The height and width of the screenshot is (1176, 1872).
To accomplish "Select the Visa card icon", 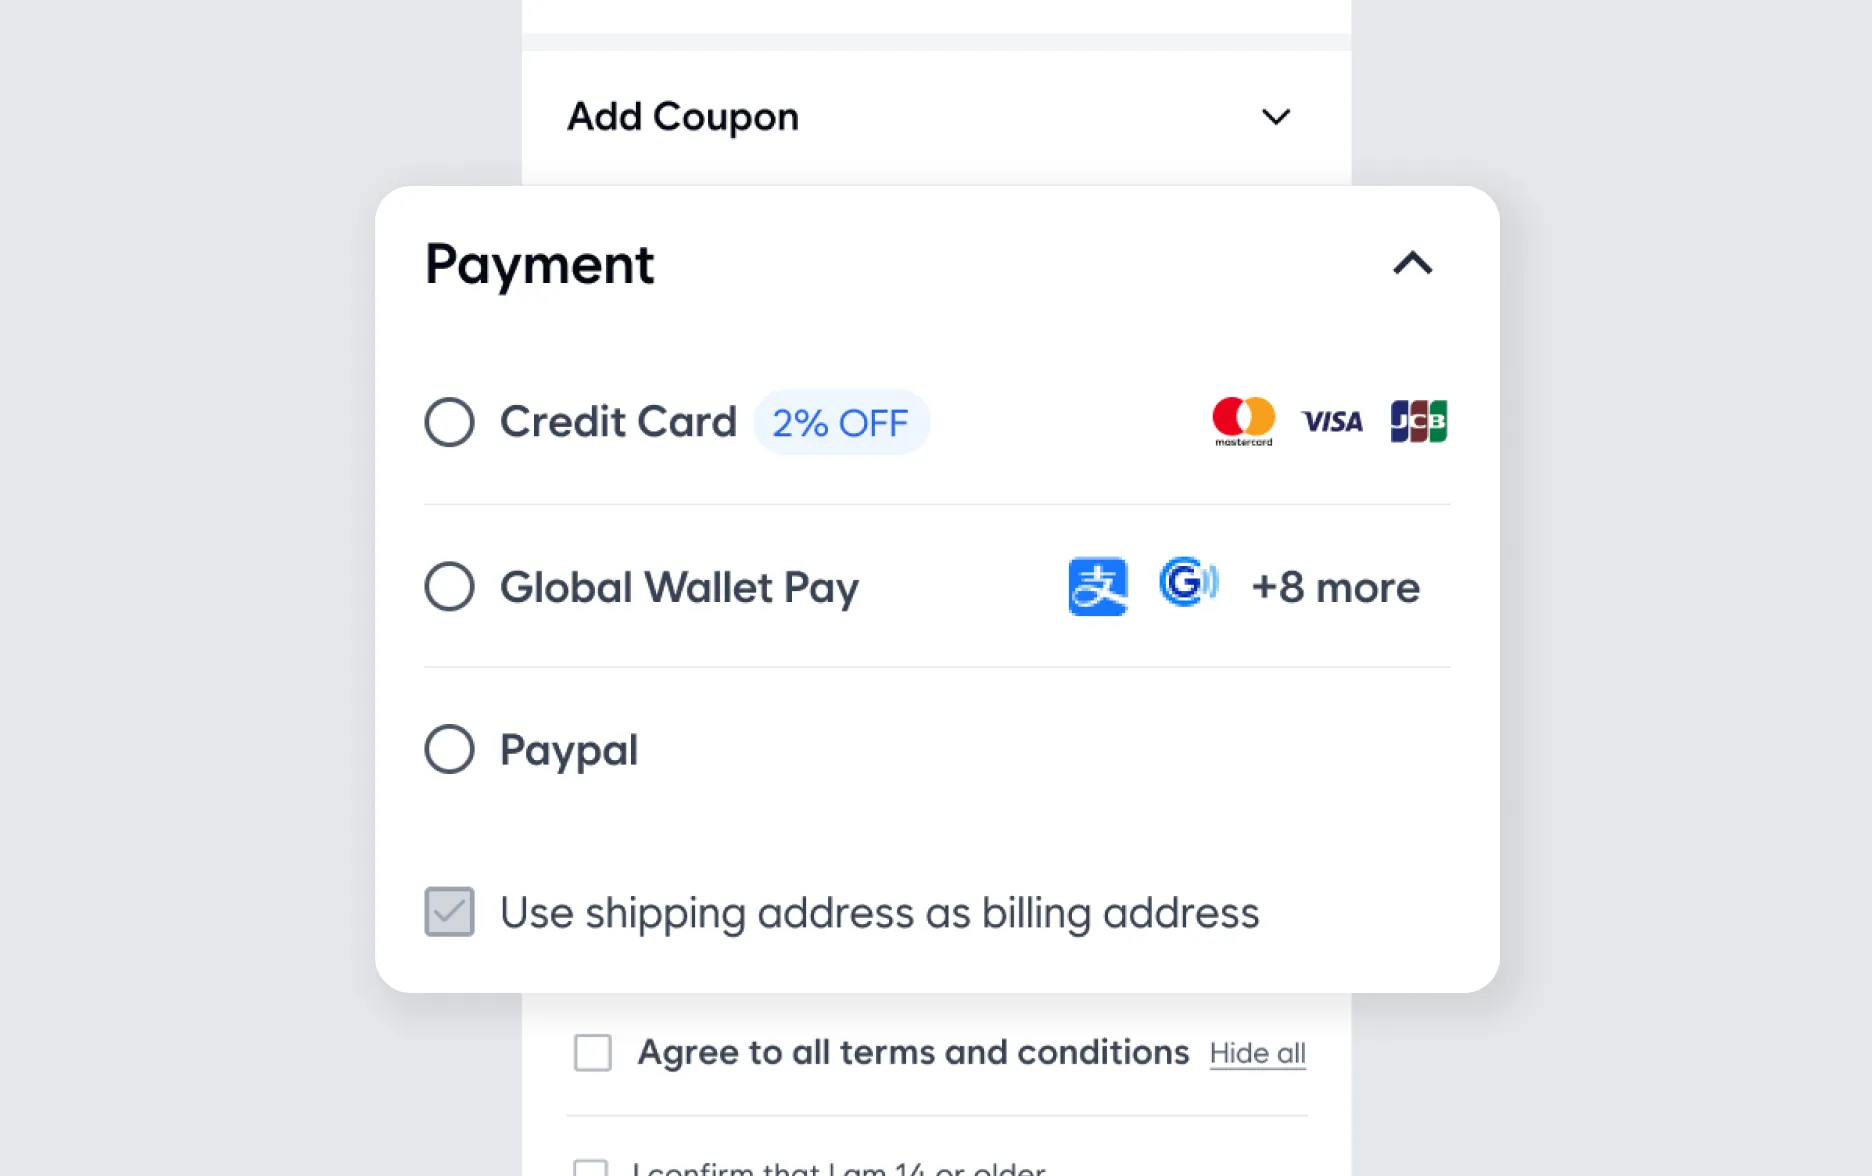I will click(x=1332, y=421).
